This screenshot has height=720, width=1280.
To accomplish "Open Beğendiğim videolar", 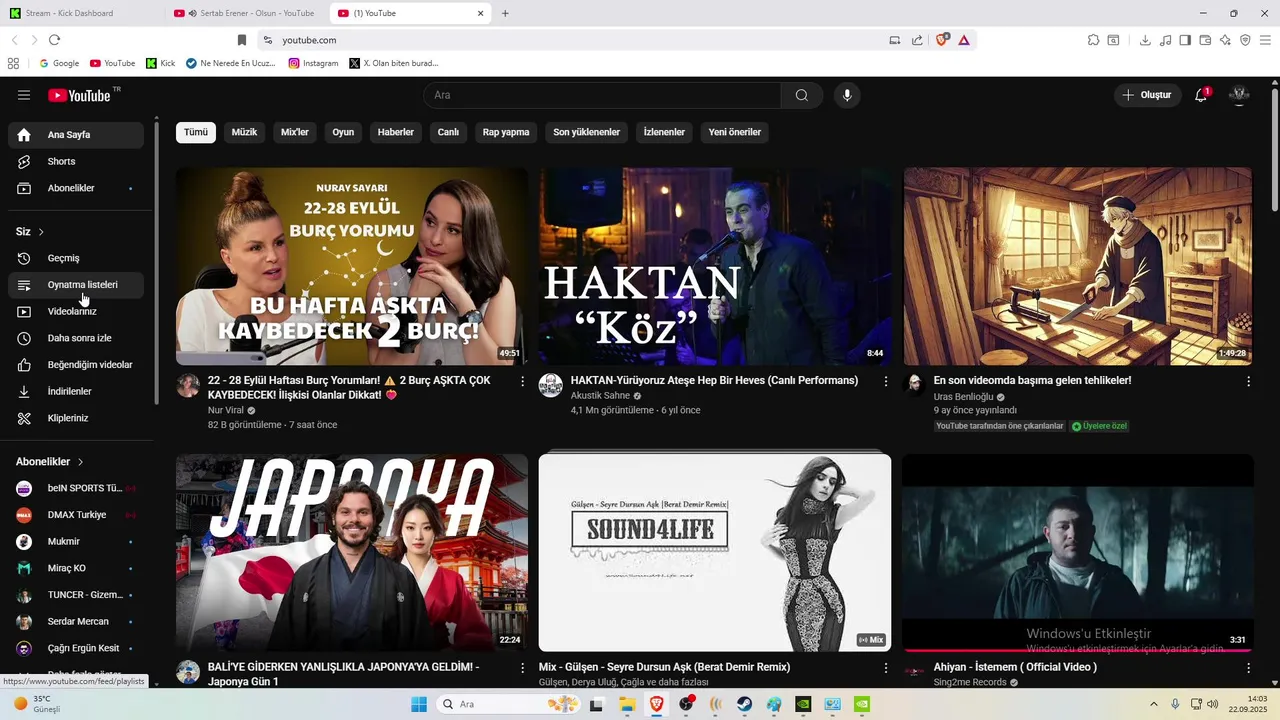I will coord(76,365).
